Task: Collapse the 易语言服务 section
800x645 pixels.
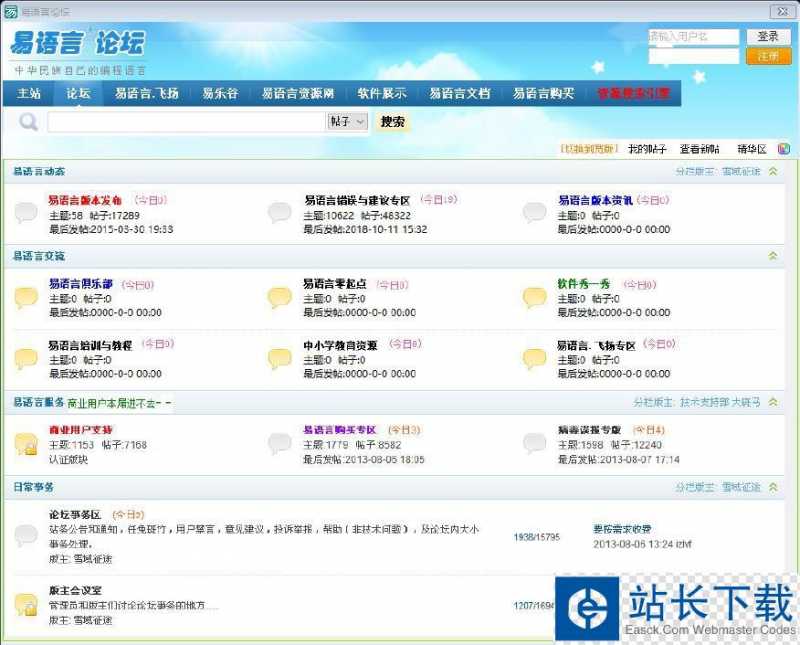Action: pyautogui.click(x=773, y=403)
